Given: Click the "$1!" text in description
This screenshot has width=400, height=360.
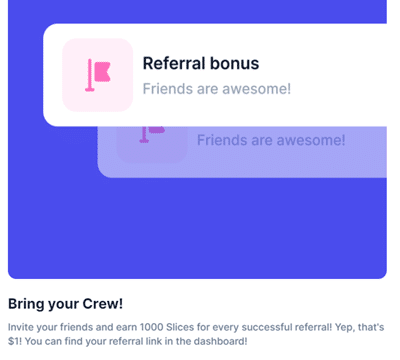Looking at the screenshot, I should 15,341.
